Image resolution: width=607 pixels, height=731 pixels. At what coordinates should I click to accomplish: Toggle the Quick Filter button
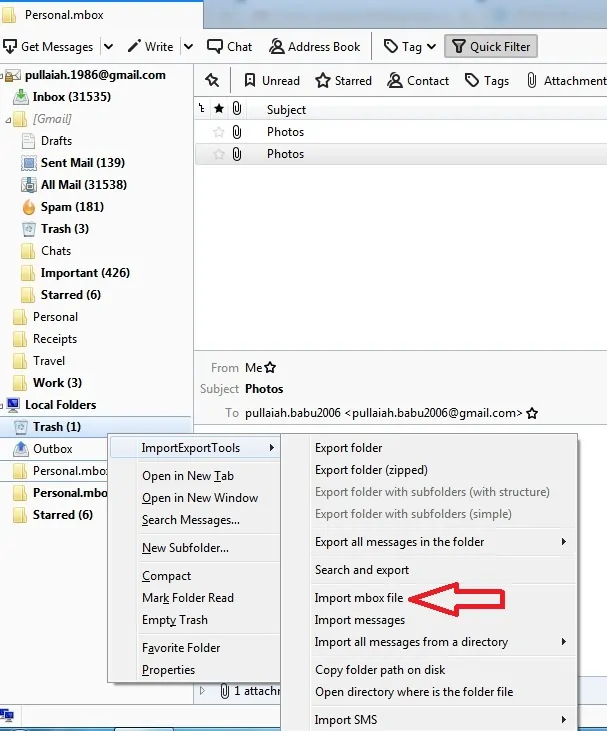pos(490,47)
